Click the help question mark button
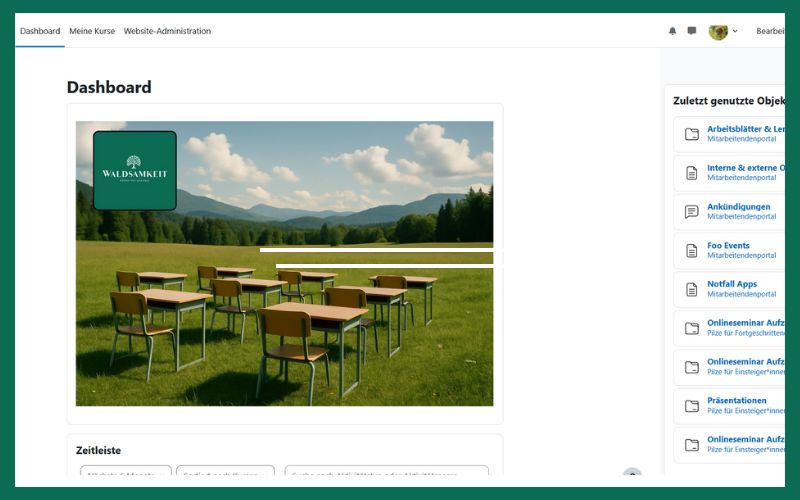Viewport: 800px width, 500px height. click(x=631, y=475)
